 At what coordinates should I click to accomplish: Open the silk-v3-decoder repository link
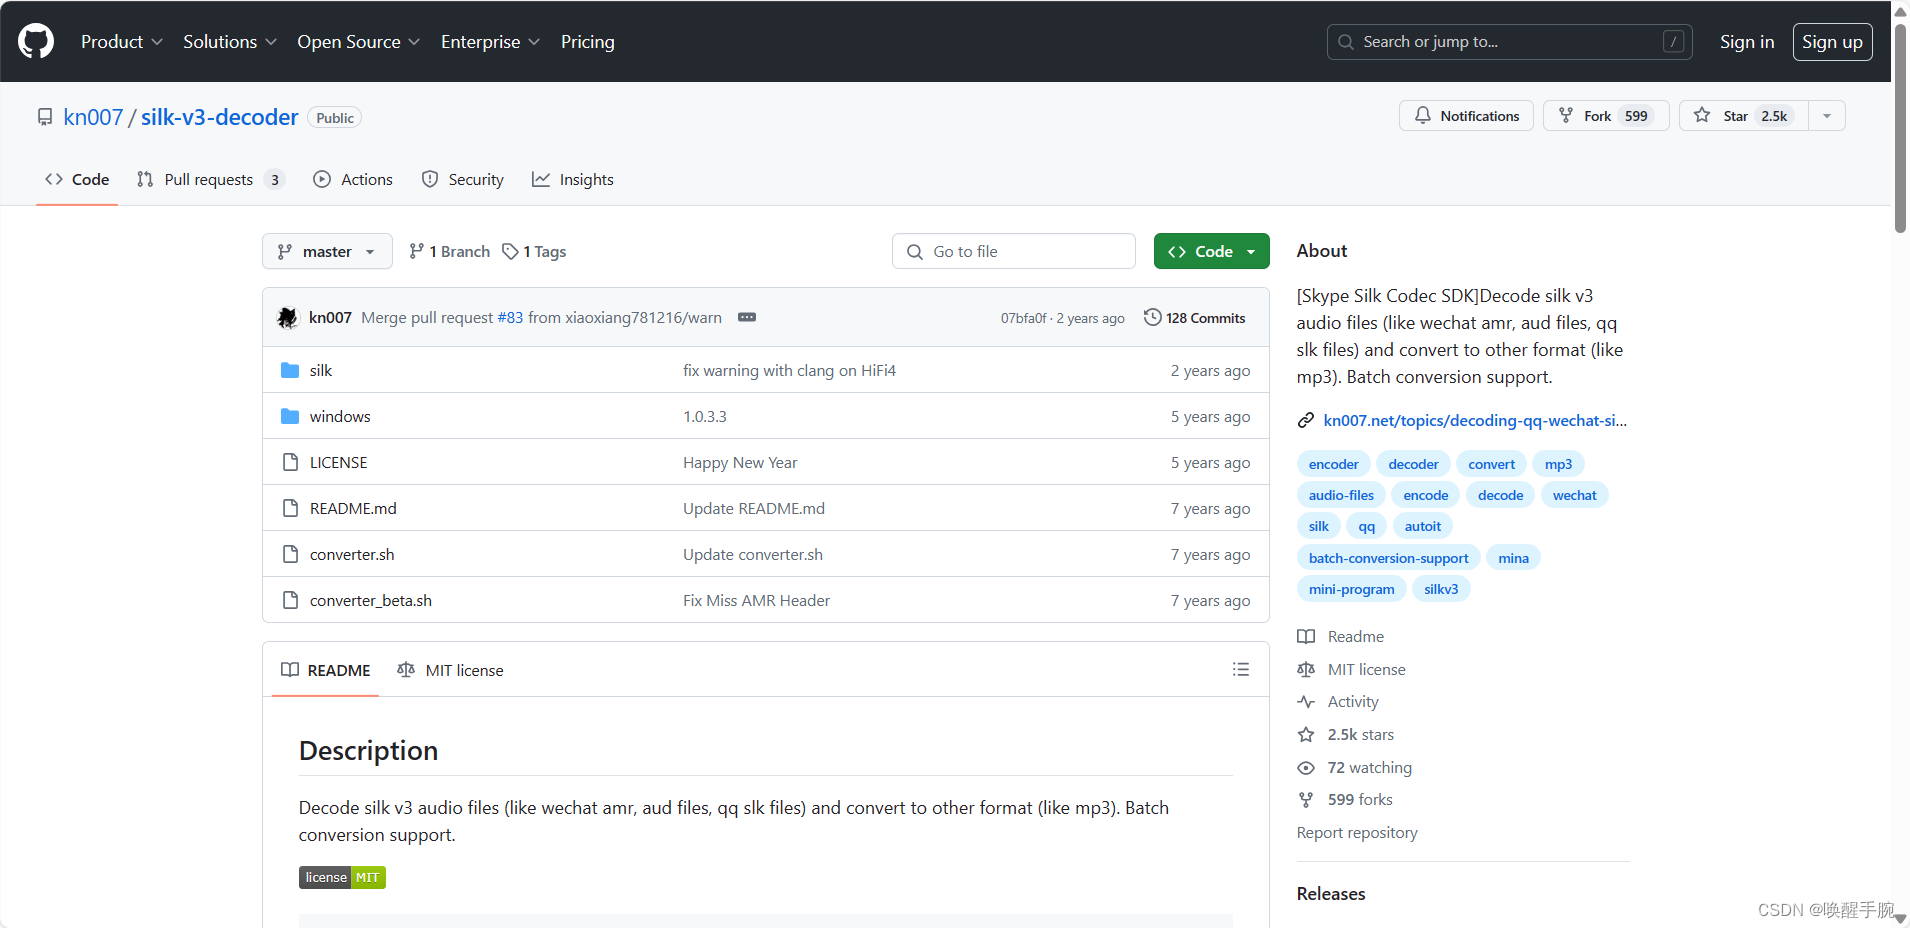pyautogui.click(x=220, y=117)
